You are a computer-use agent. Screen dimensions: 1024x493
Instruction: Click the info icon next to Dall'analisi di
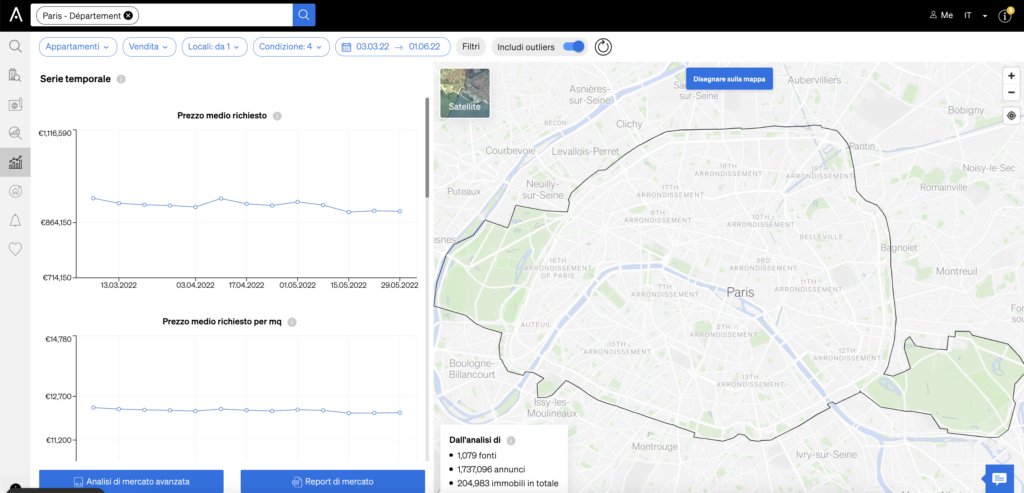coord(511,441)
